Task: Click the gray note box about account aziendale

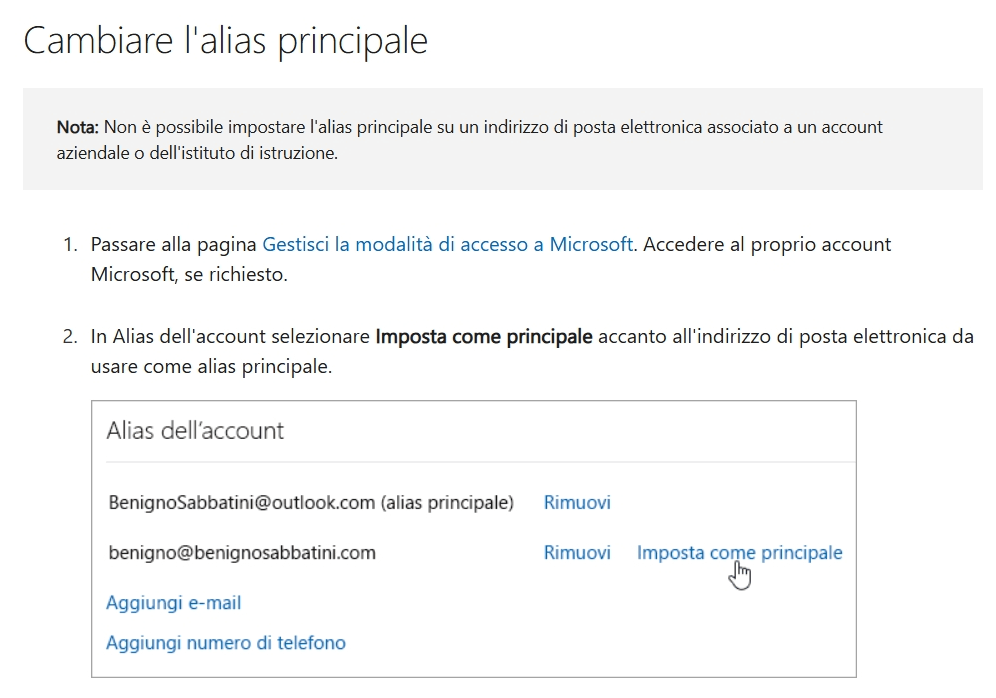Action: (x=502, y=139)
